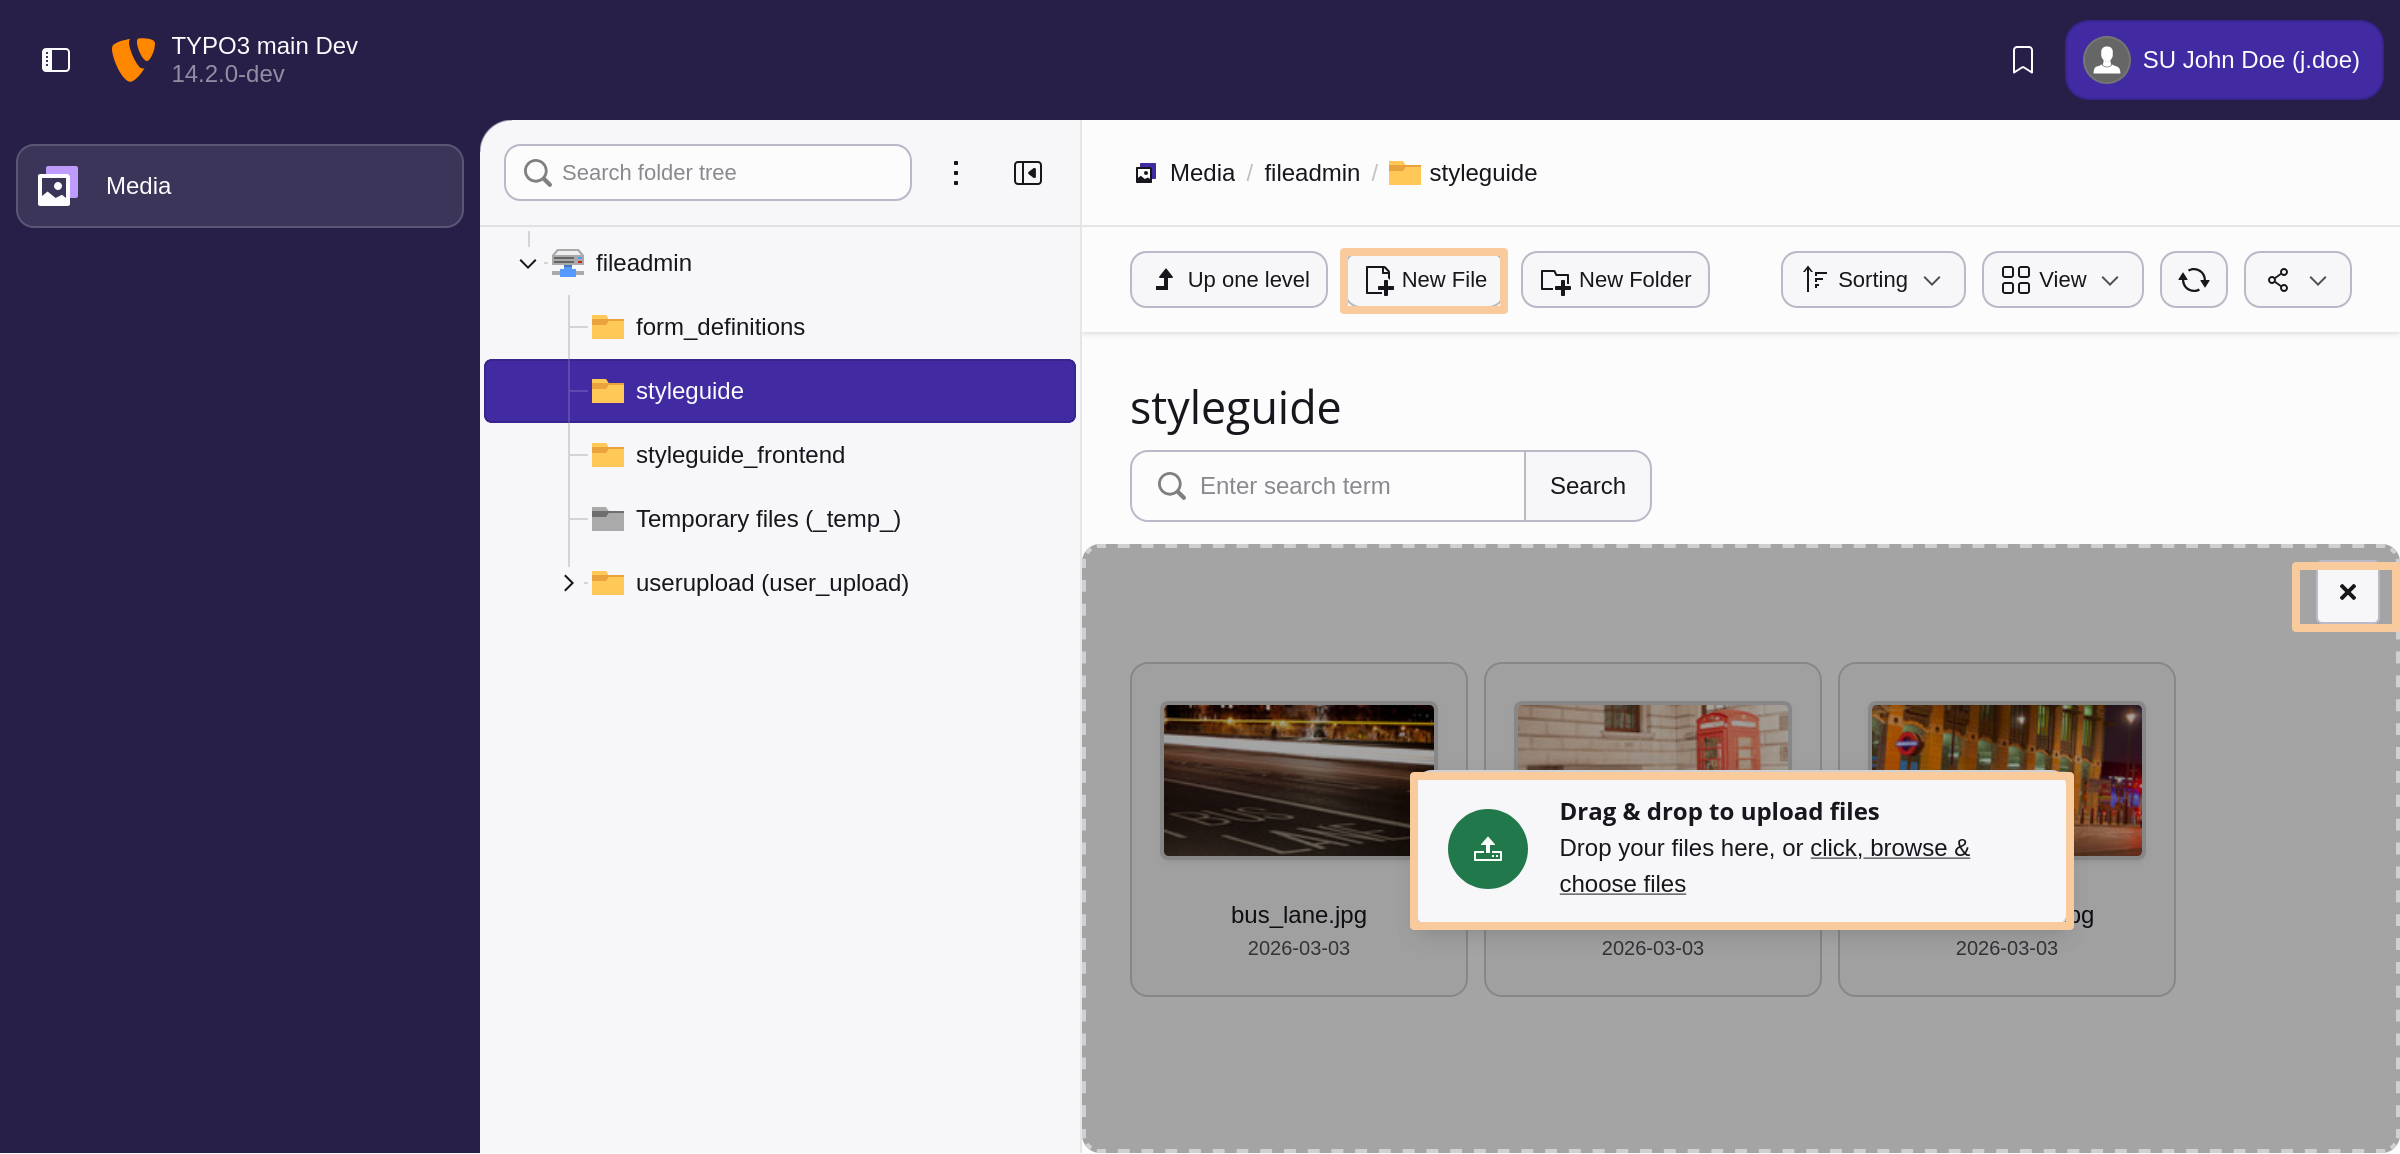Toggle the module menu sidebar icon
2400x1154 pixels.
pos(56,60)
